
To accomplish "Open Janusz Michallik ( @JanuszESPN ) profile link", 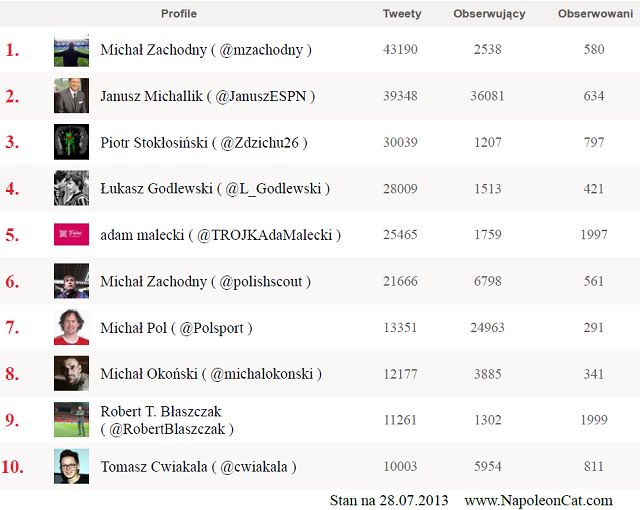I will [208, 97].
